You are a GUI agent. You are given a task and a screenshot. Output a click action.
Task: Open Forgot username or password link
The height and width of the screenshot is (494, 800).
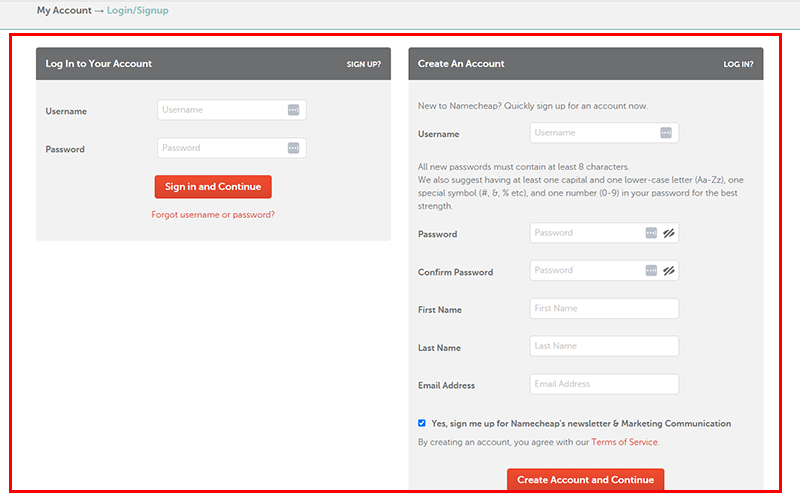213,215
